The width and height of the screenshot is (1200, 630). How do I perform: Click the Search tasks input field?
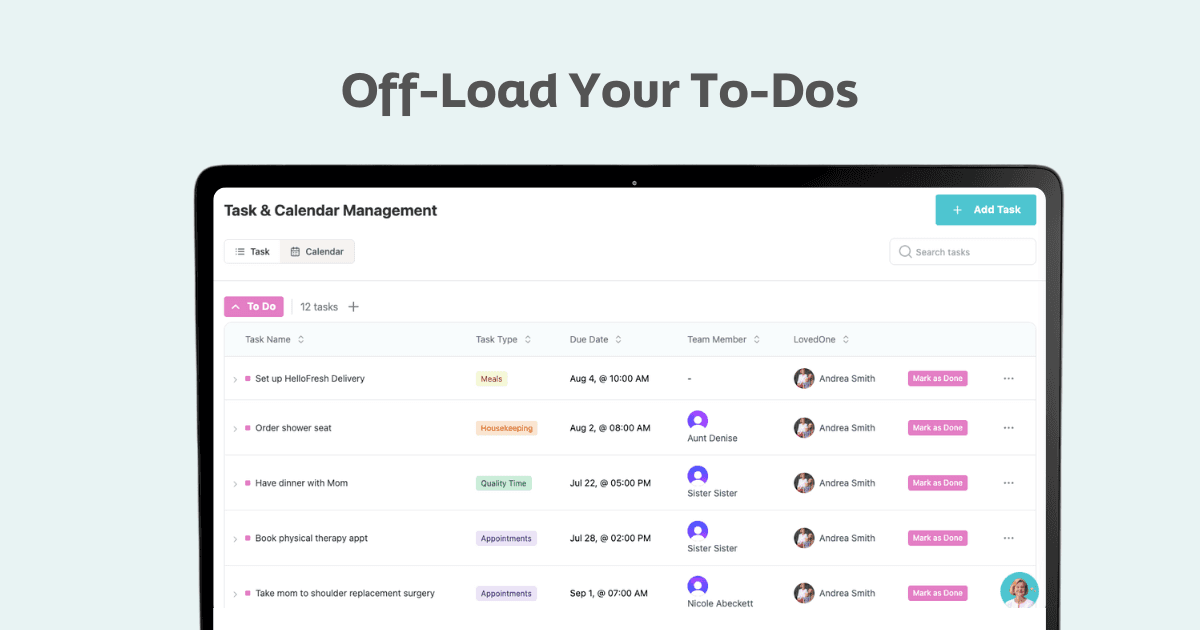click(960, 251)
